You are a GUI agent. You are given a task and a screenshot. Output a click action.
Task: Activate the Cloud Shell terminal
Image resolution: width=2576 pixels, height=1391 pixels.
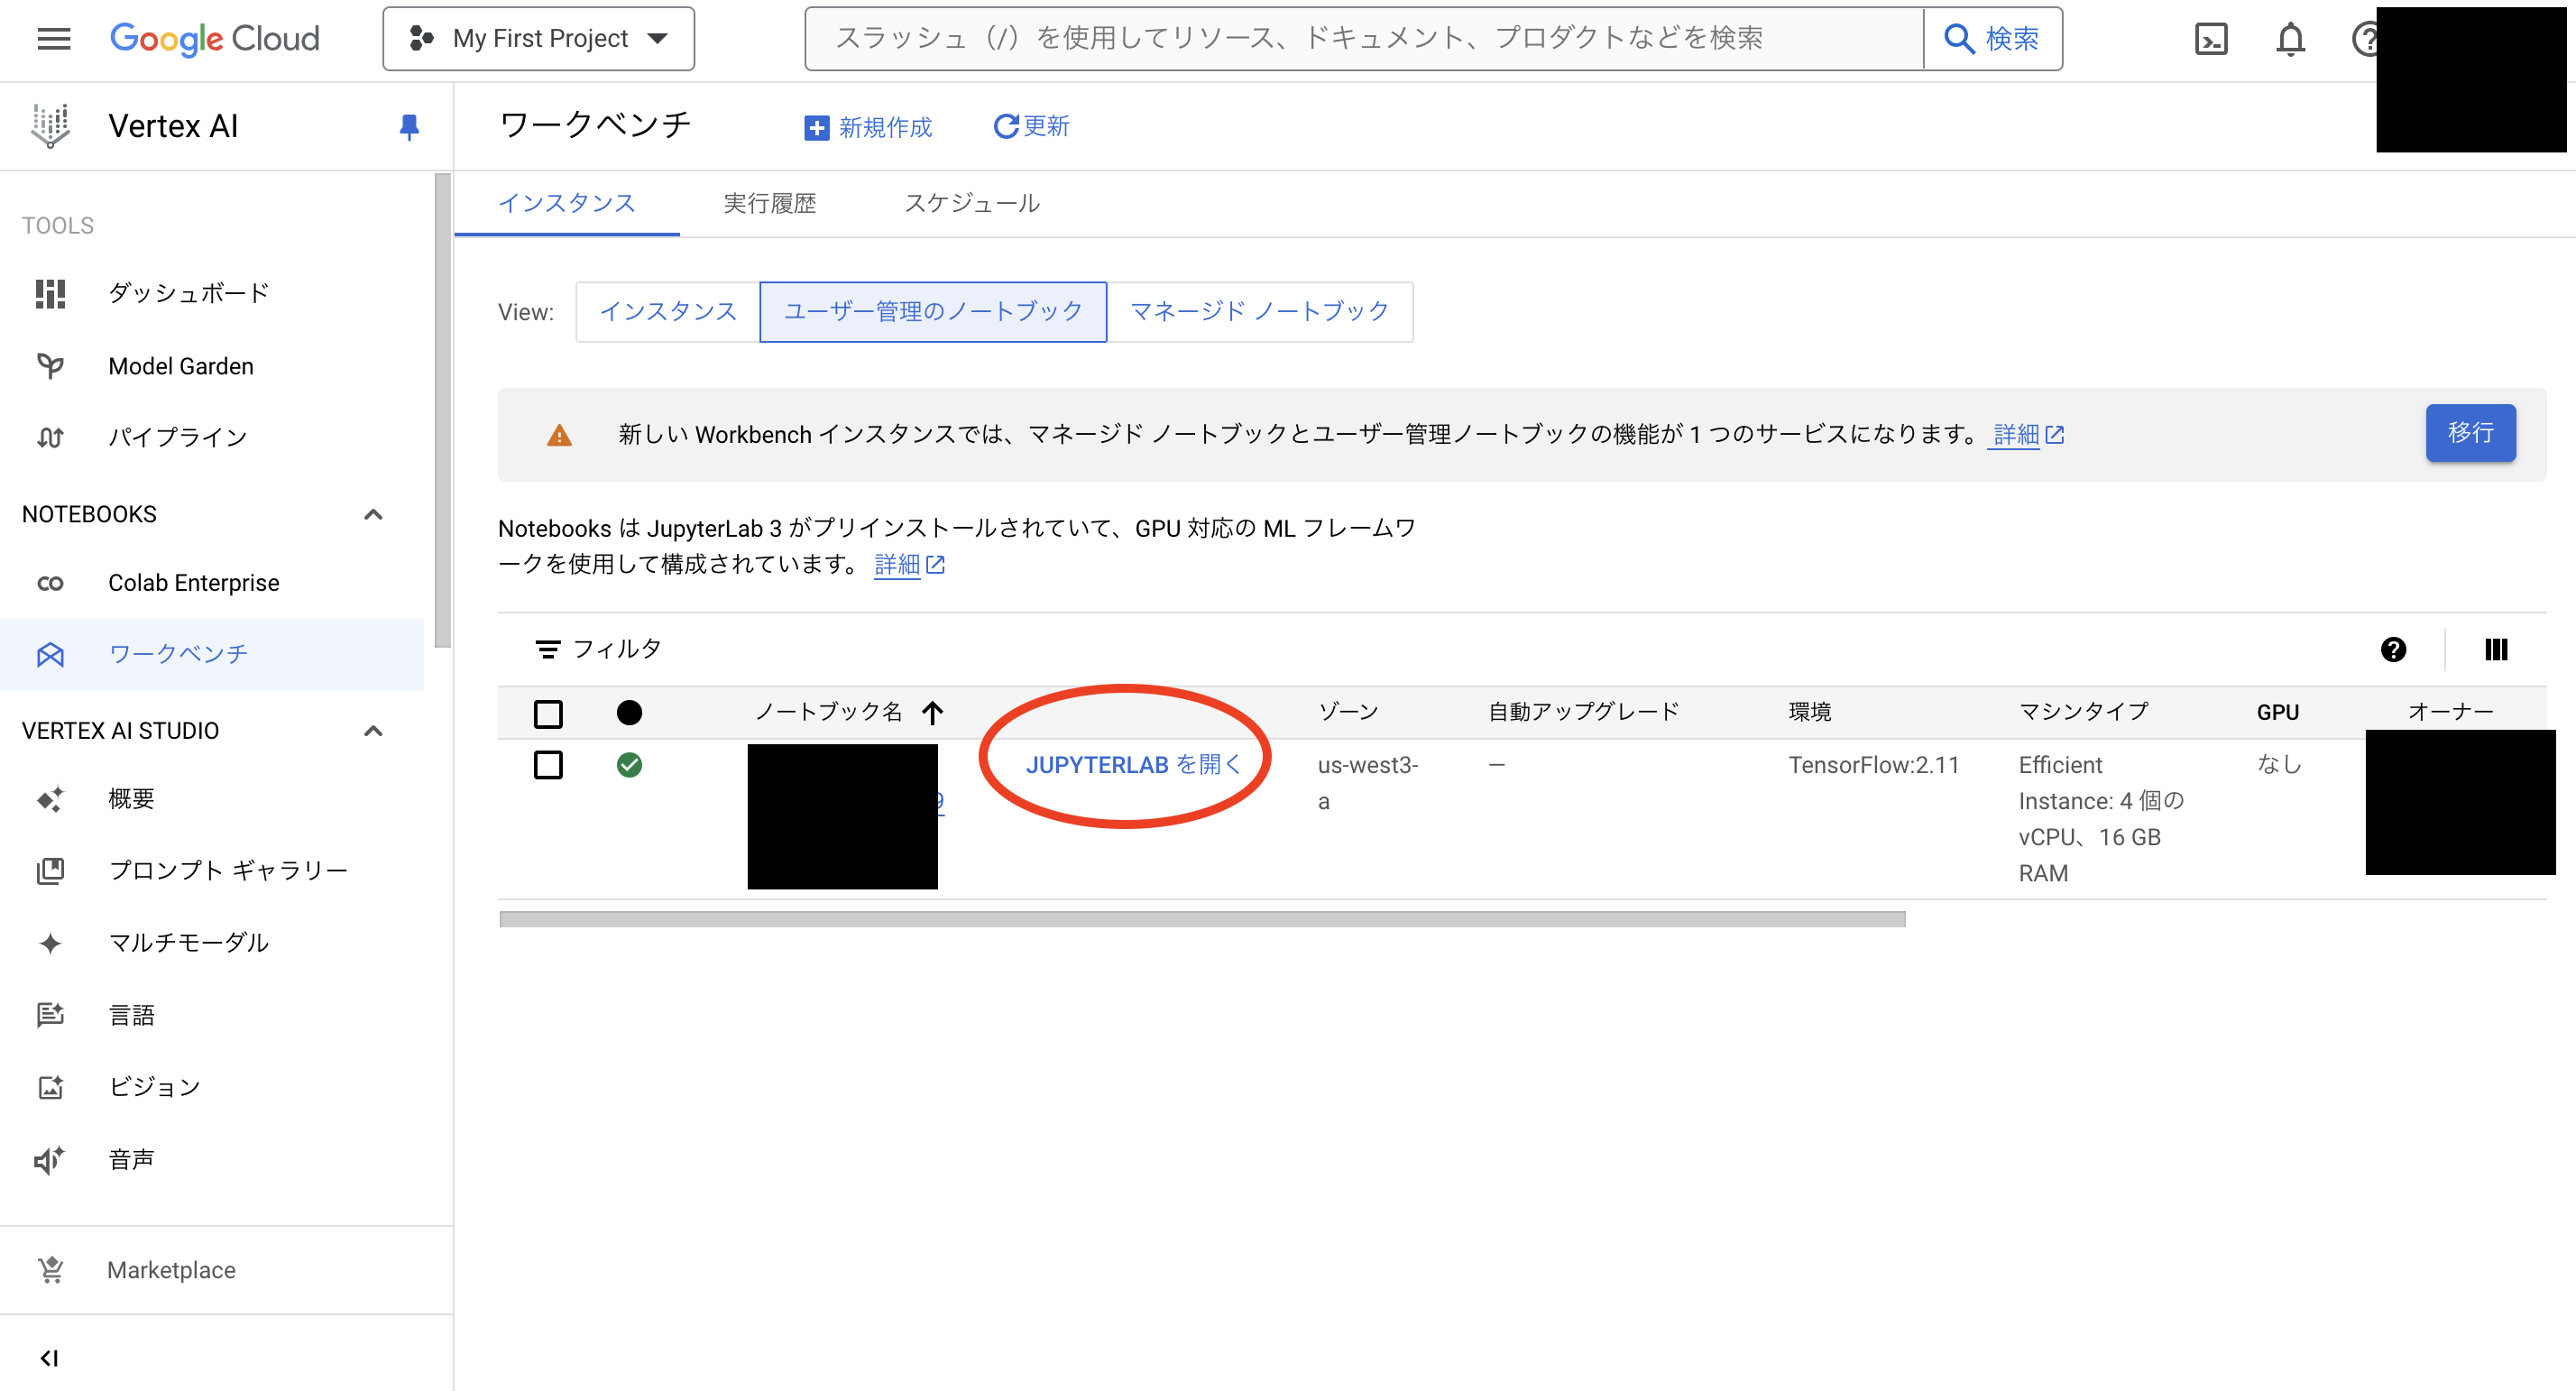pyautogui.click(x=2211, y=38)
